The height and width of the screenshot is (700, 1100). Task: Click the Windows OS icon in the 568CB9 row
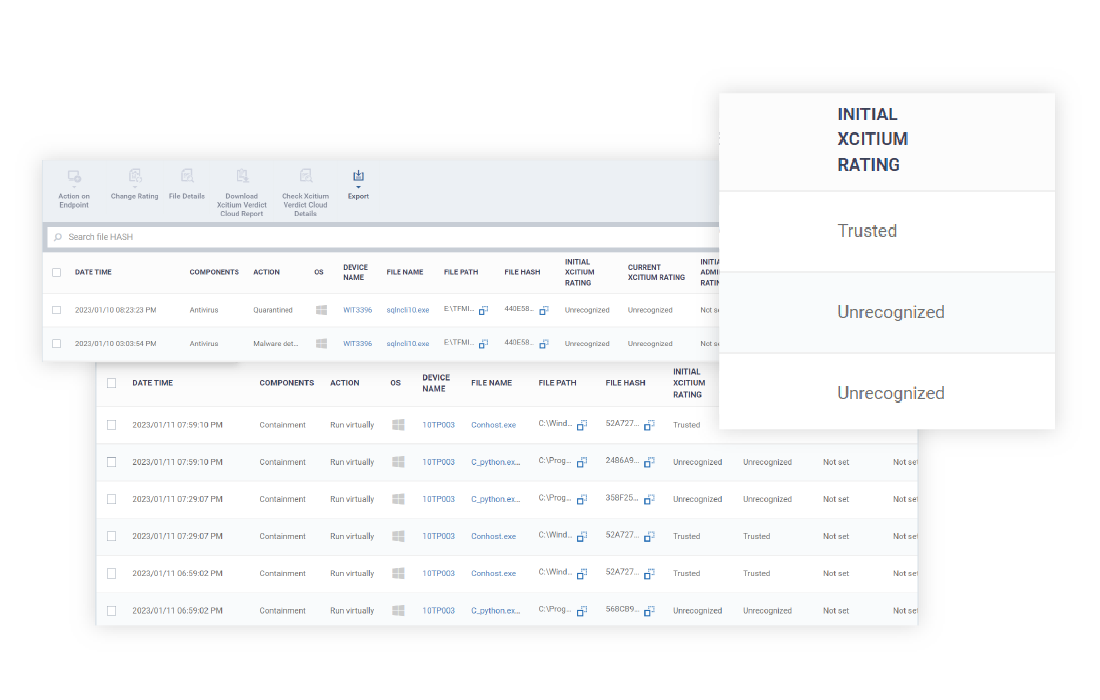[x=398, y=611]
